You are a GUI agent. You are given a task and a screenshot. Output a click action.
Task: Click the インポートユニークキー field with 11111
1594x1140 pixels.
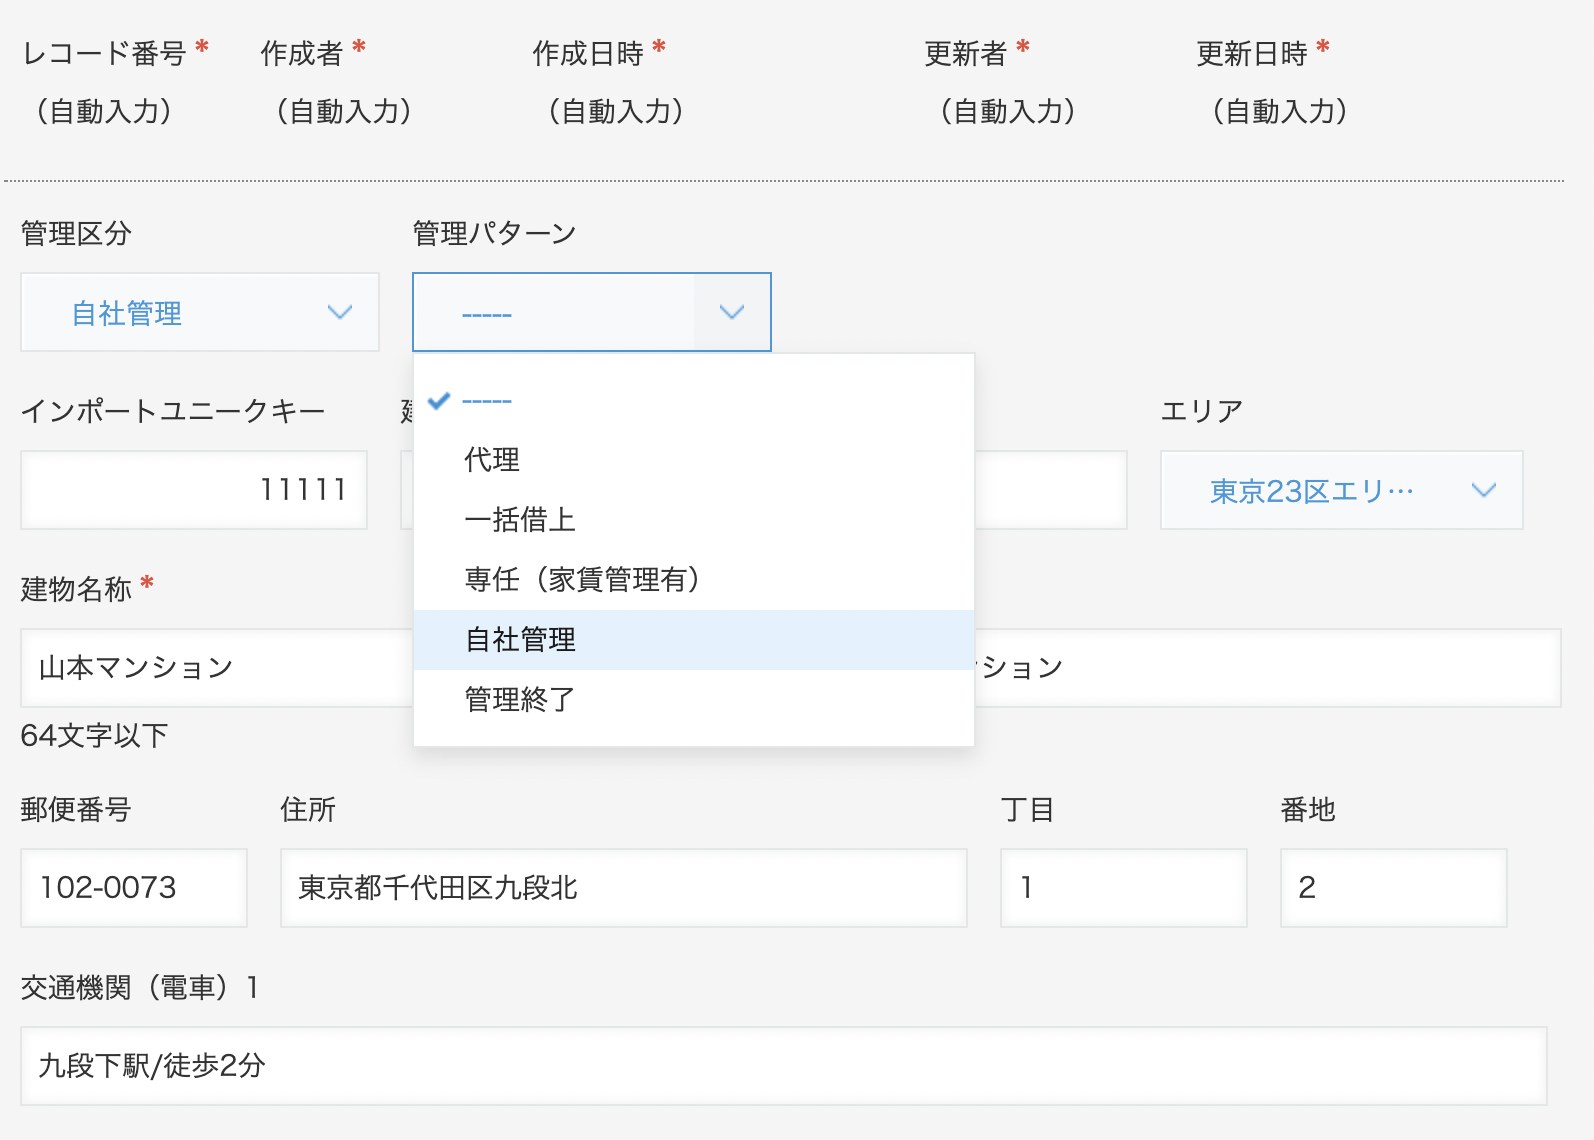[194, 490]
